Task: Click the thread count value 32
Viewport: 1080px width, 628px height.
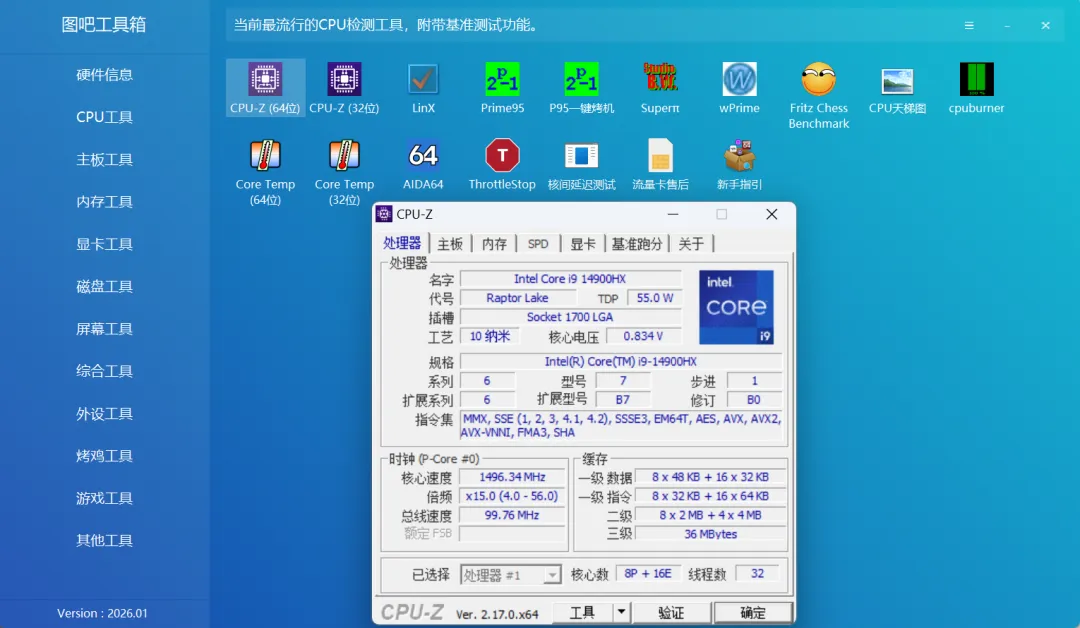Action: tap(757, 574)
